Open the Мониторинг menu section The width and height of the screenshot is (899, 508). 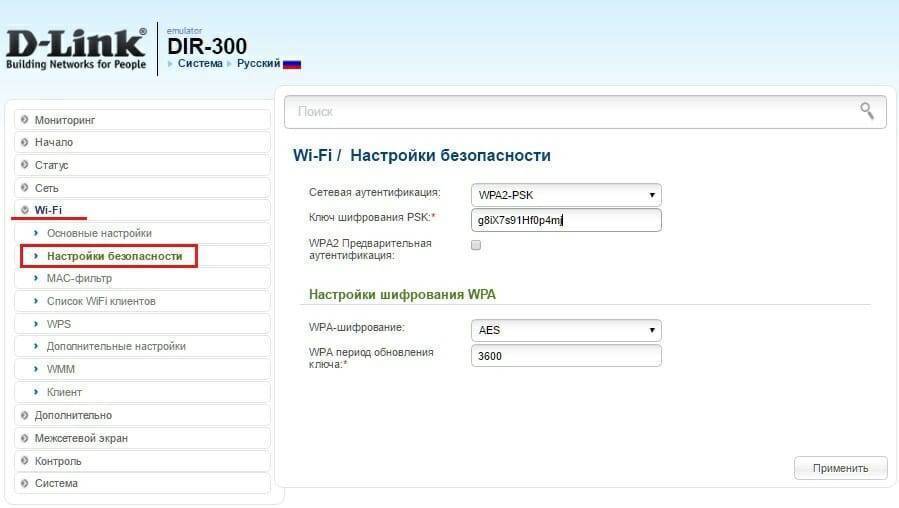click(142, 120)
